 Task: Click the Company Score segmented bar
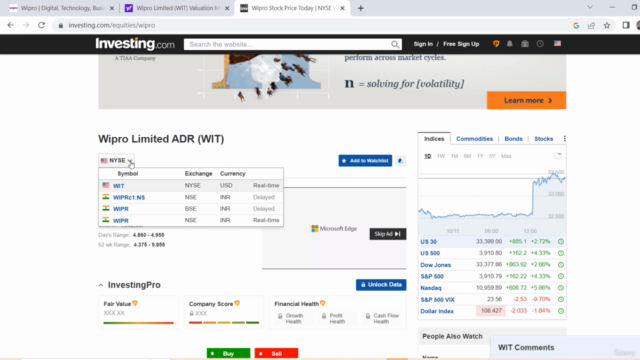click(x=224, y=322)
